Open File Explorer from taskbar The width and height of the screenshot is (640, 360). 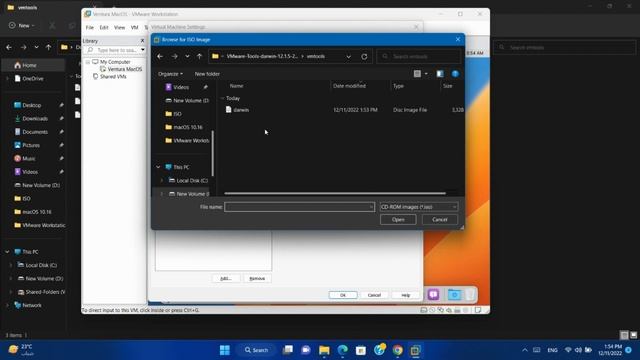point(324,350)
